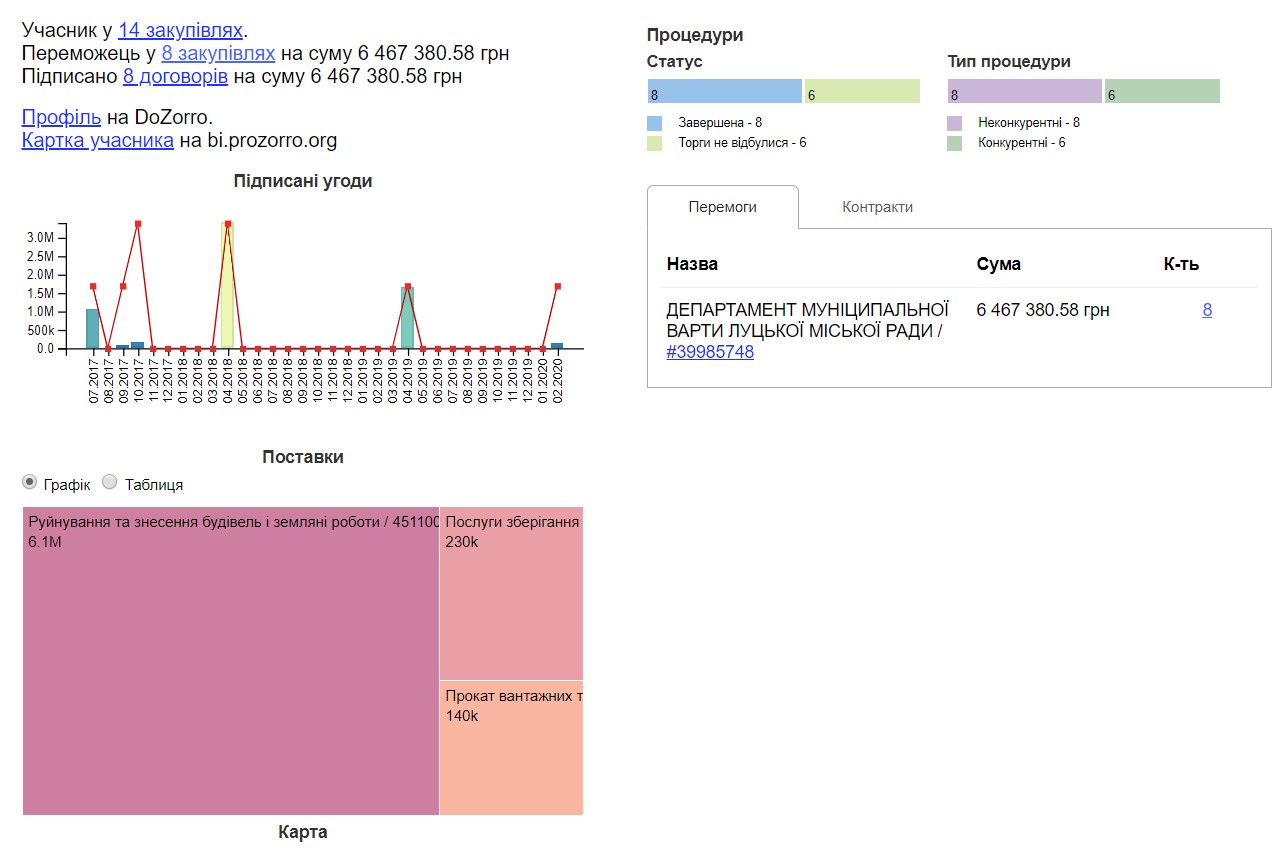This screenshot has height=853, width=1283.
Task: Switch to the Перемоги tab
Action: (722, 207)
